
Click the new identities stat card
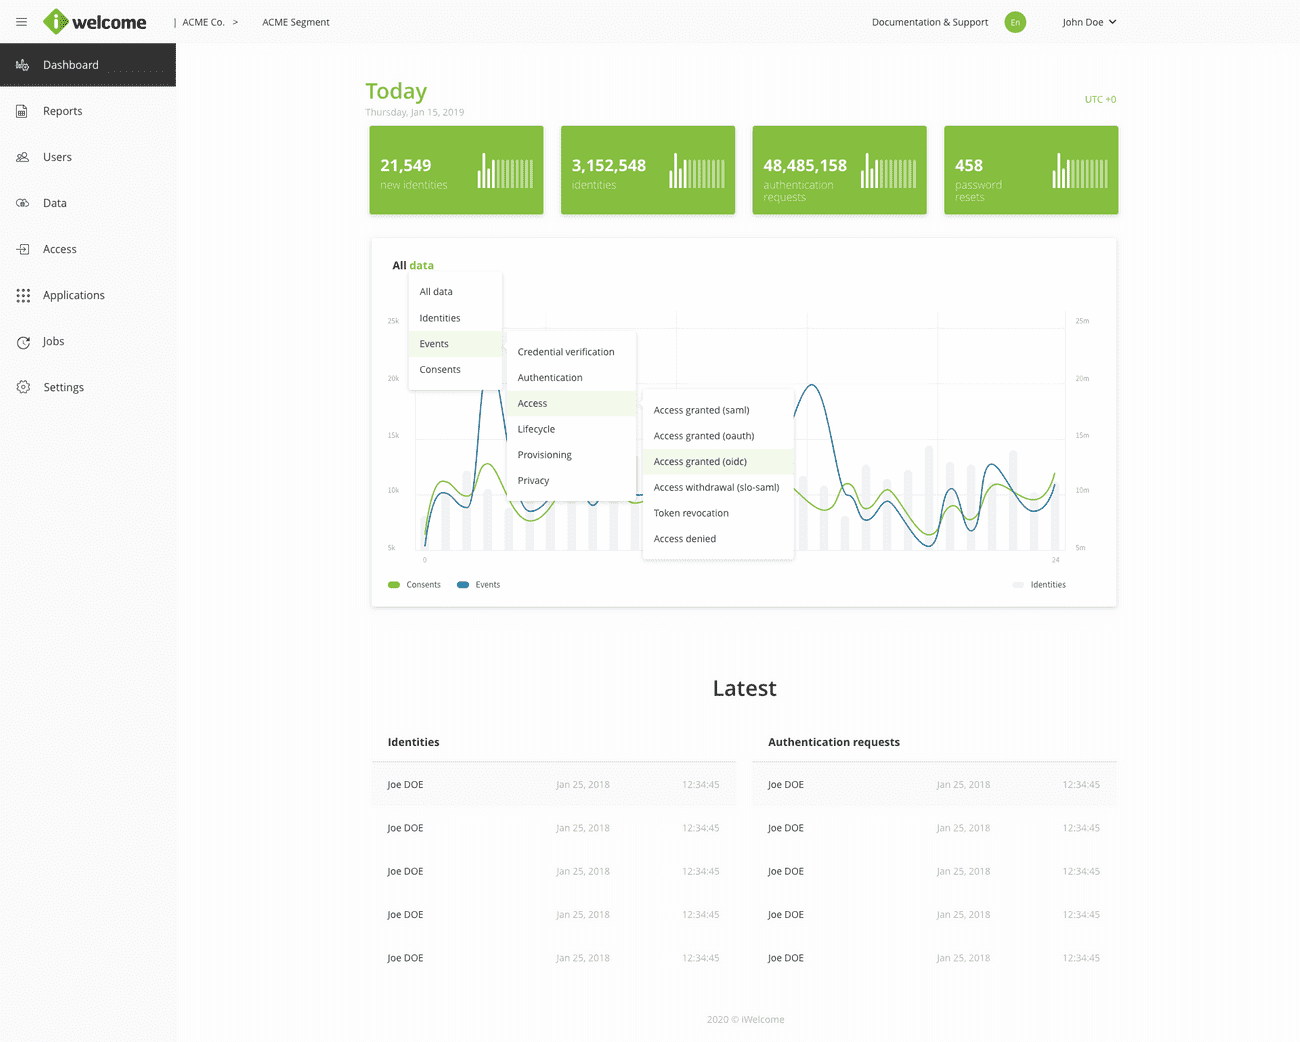point(456,170)
